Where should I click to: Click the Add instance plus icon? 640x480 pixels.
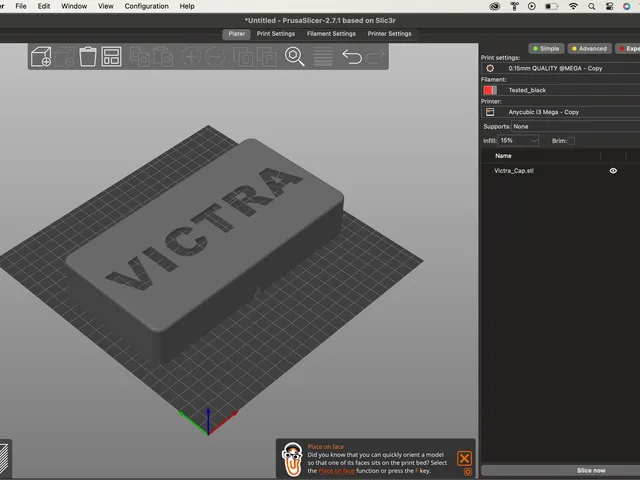191,56
